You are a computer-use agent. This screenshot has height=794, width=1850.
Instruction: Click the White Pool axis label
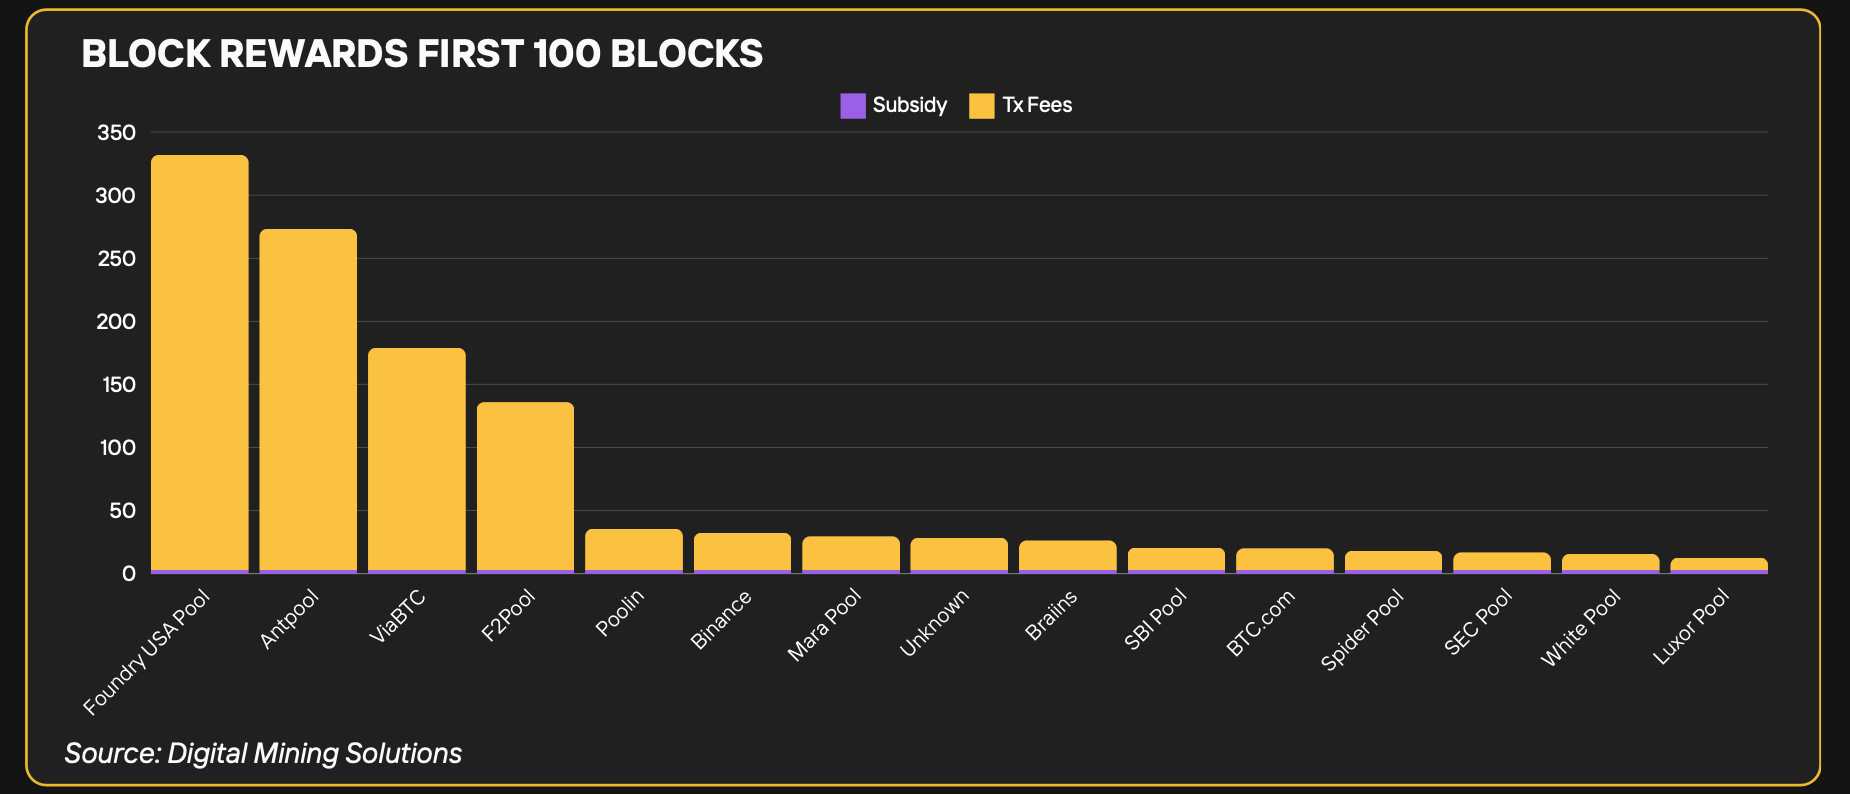click(x=1580, y=628)
